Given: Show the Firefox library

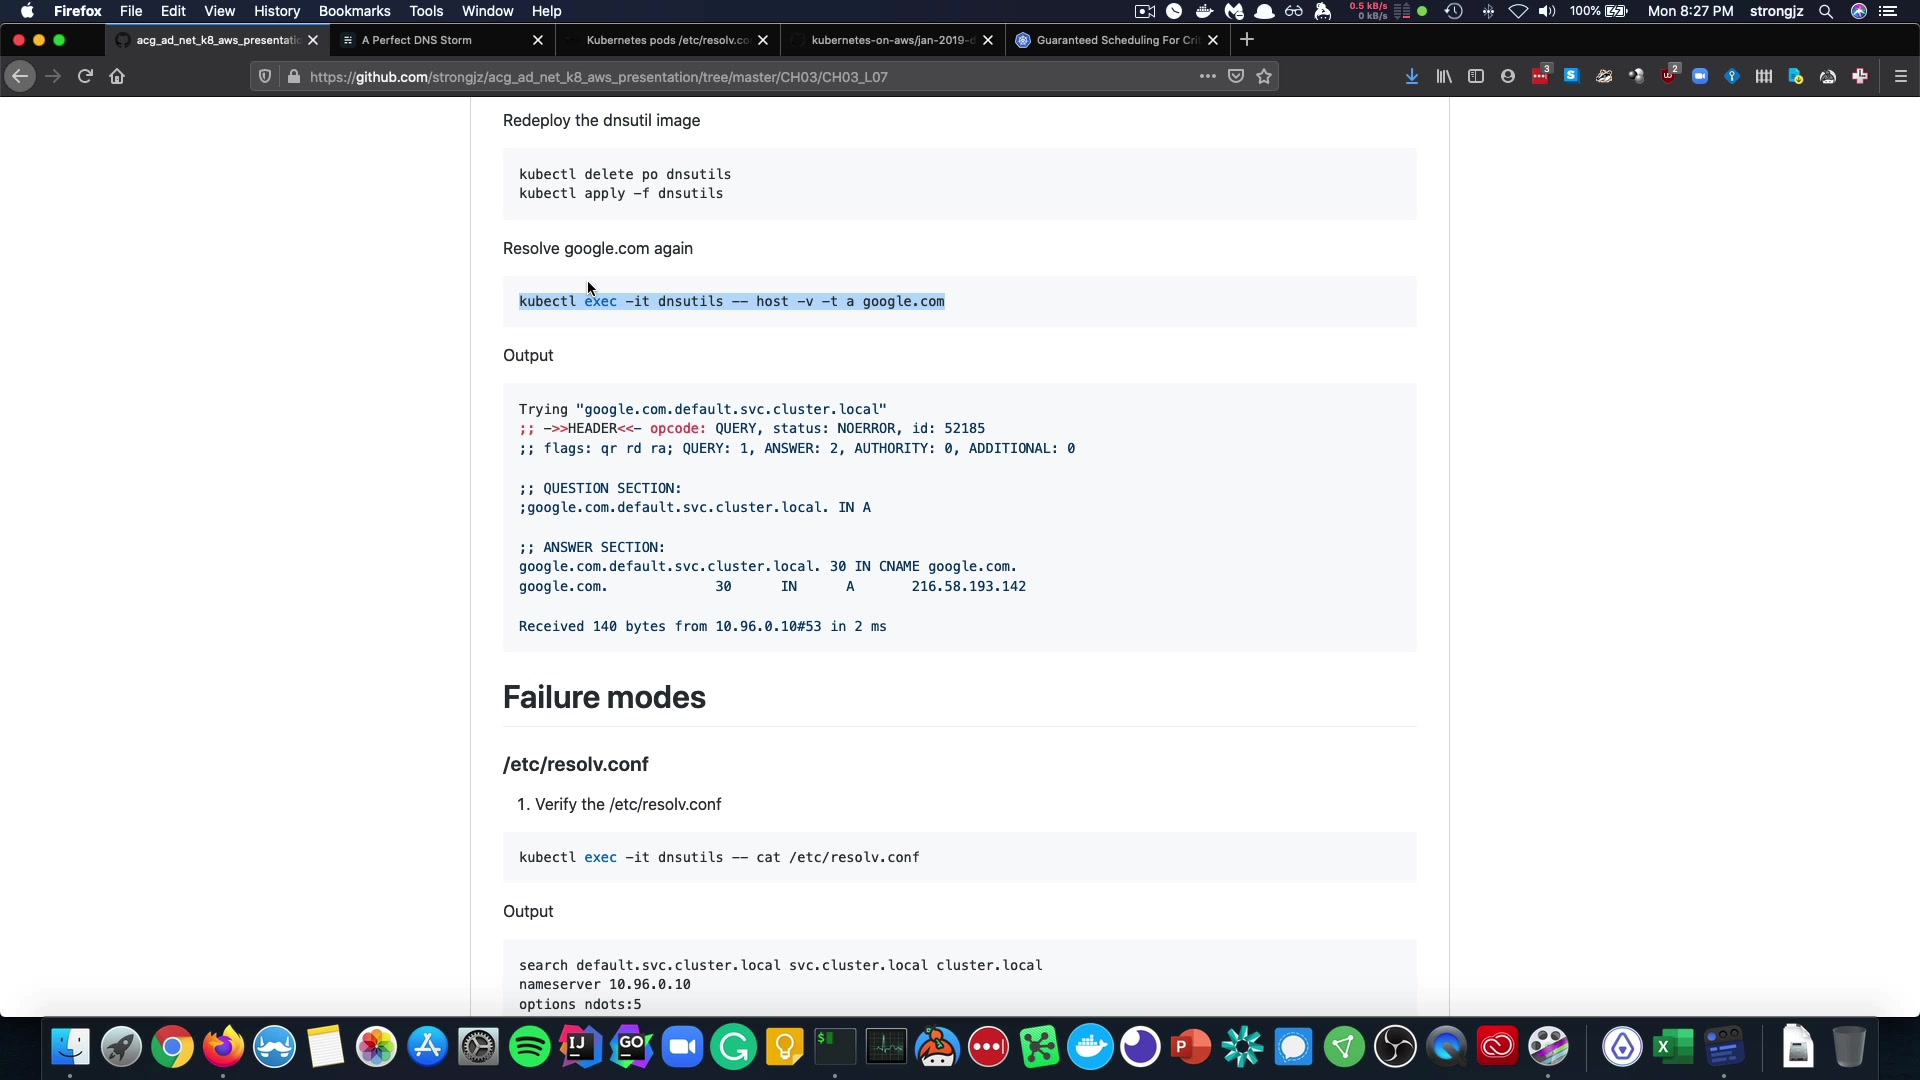Looking at the screenshot, I should pyautogui.click(x=1443, y=76).
